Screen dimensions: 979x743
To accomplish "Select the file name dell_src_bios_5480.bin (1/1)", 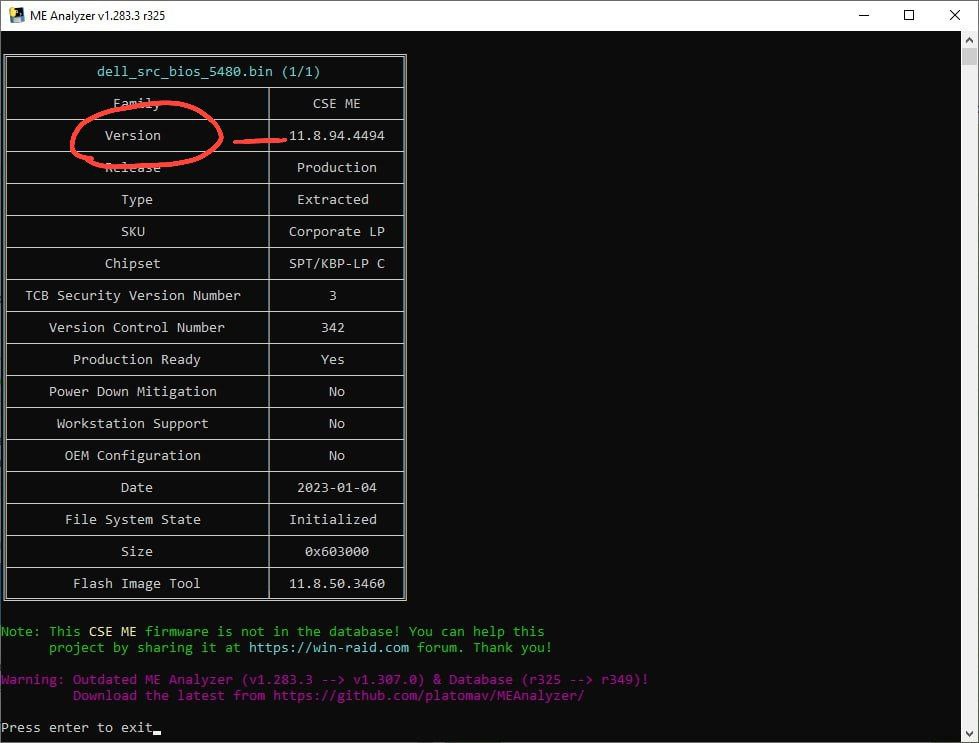I will [x=209, y=72].
